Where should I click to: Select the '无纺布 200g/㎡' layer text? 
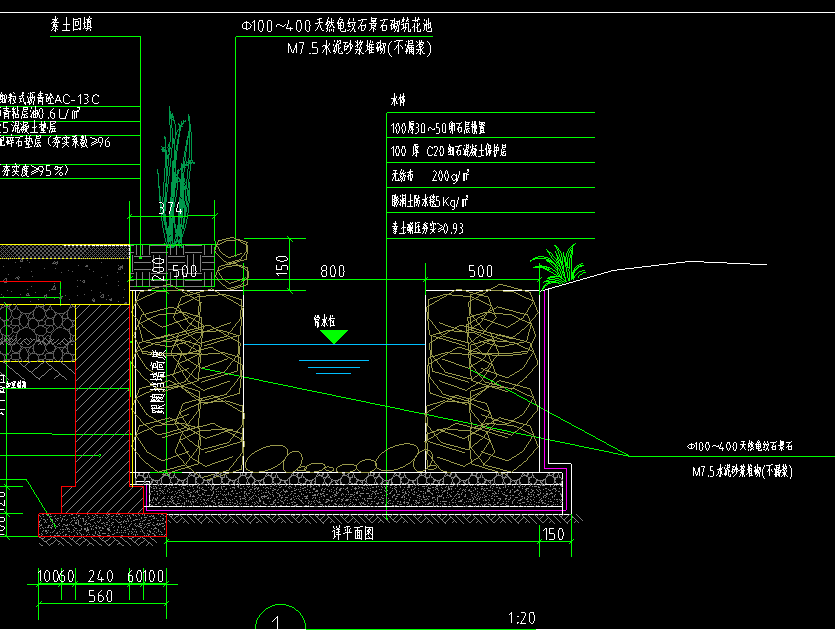tap(430, 176)
